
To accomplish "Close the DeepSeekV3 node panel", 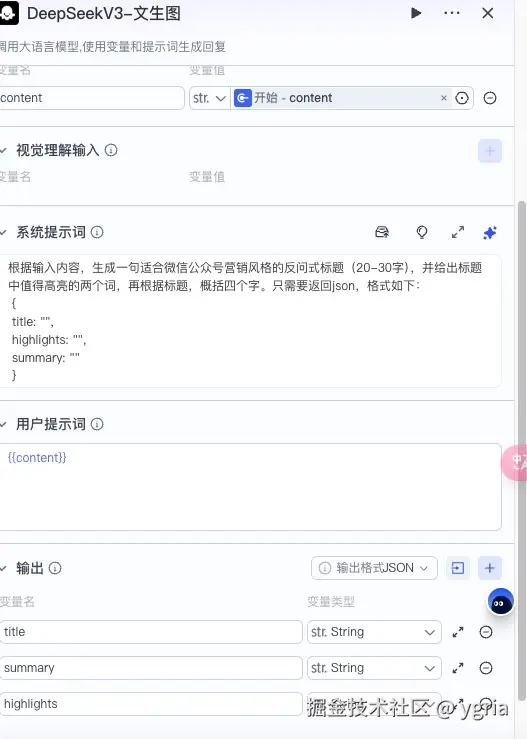I will tap(487, 13).
